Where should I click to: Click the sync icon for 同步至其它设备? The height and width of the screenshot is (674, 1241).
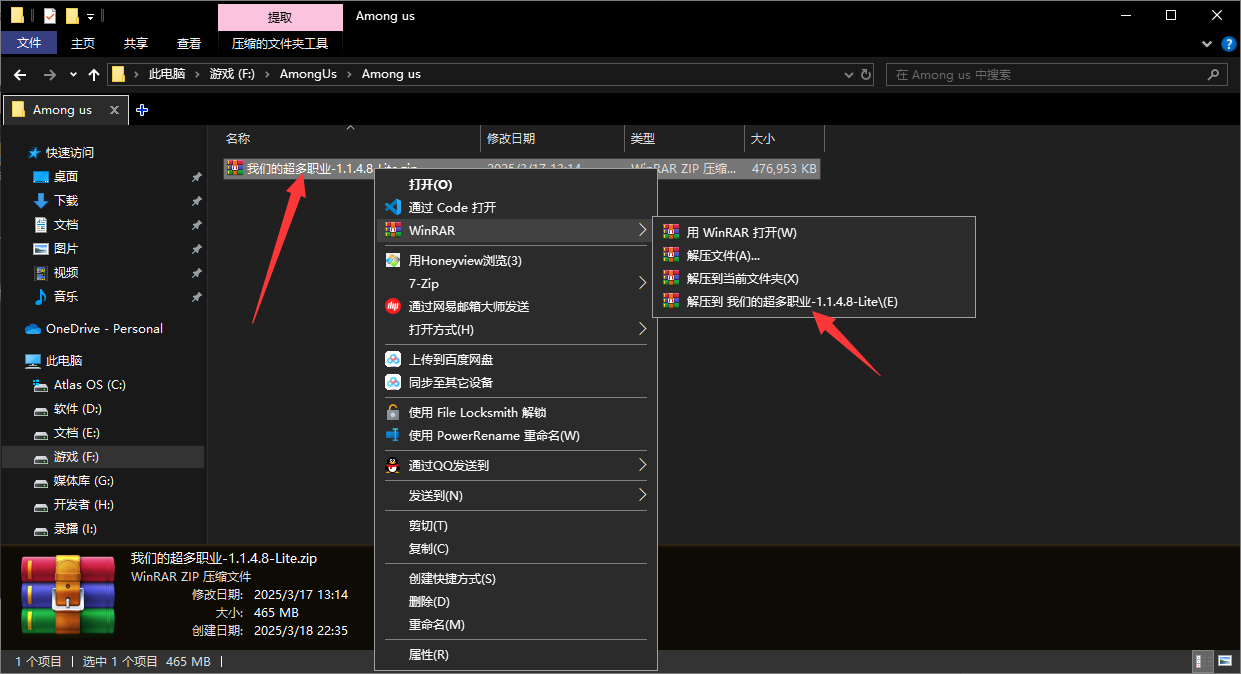(x=392, y=382)
